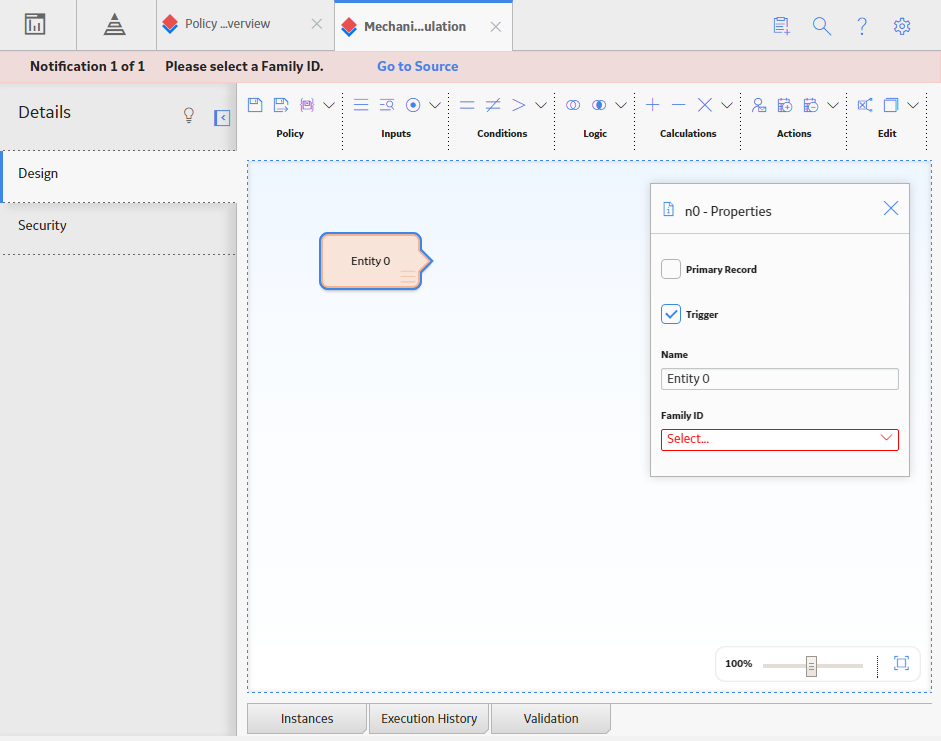Expand the Actions group dropdown chevron

[x=833, y=105]
